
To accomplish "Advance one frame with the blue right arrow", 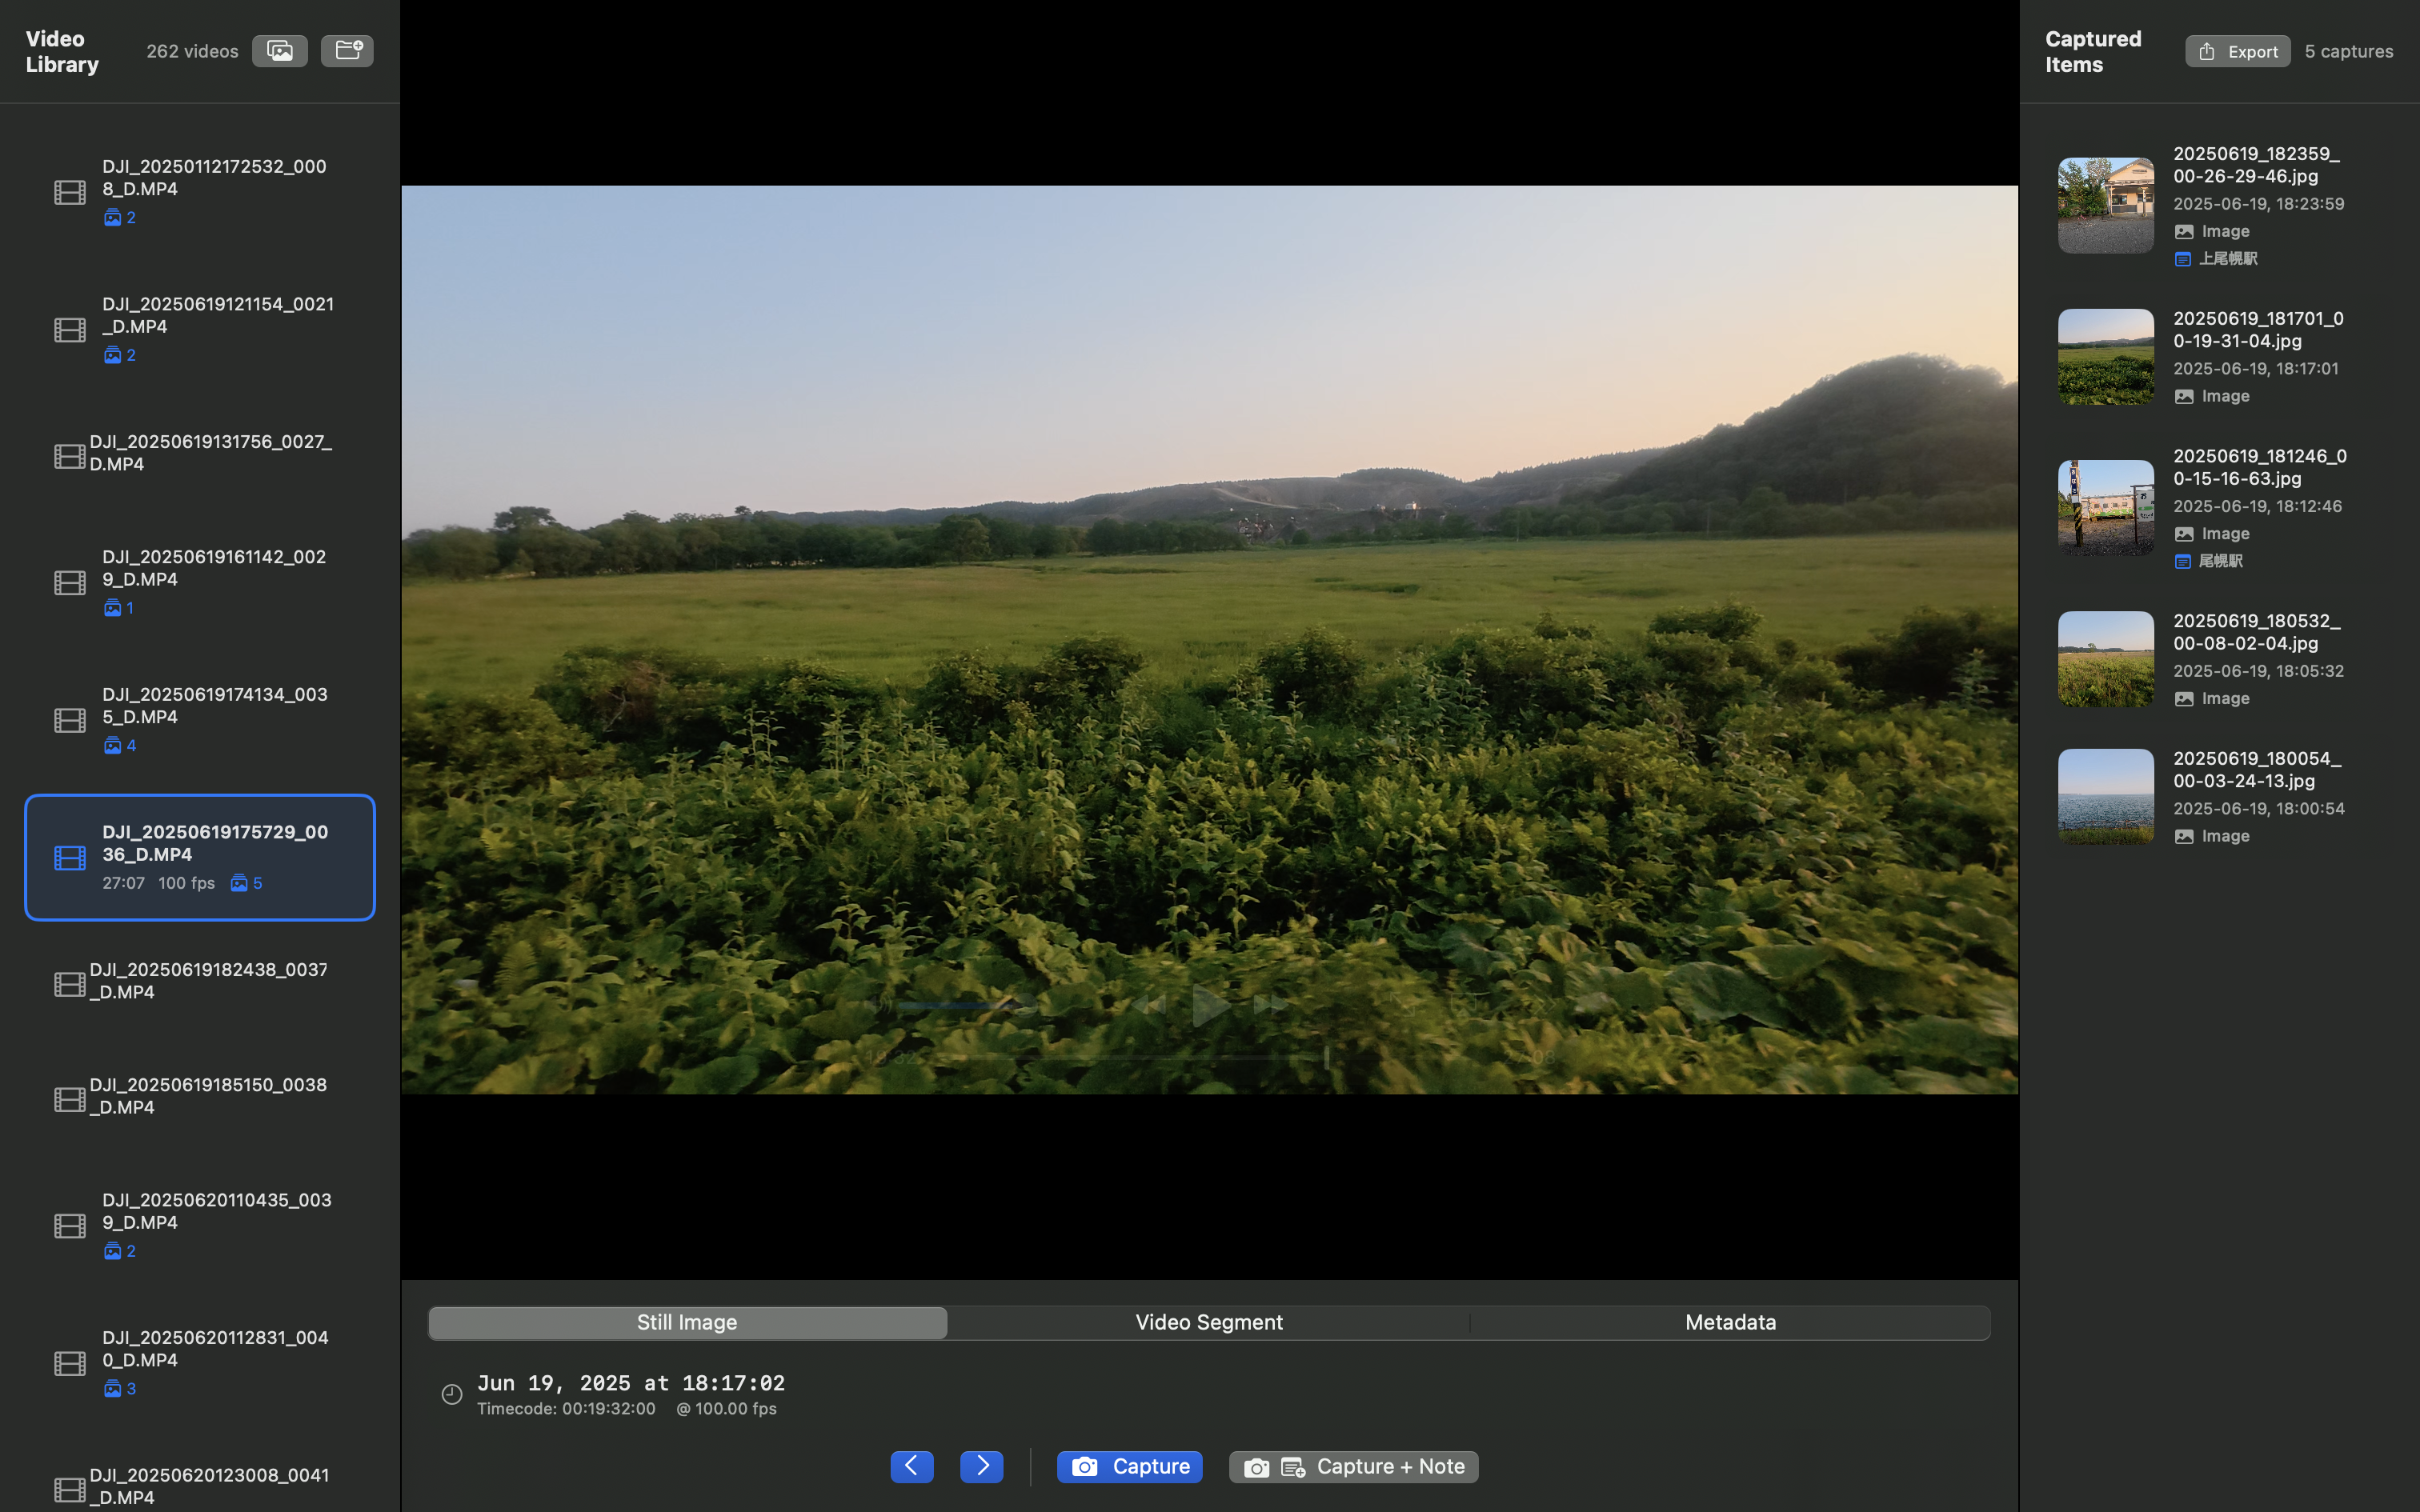I will [980, 1465].
